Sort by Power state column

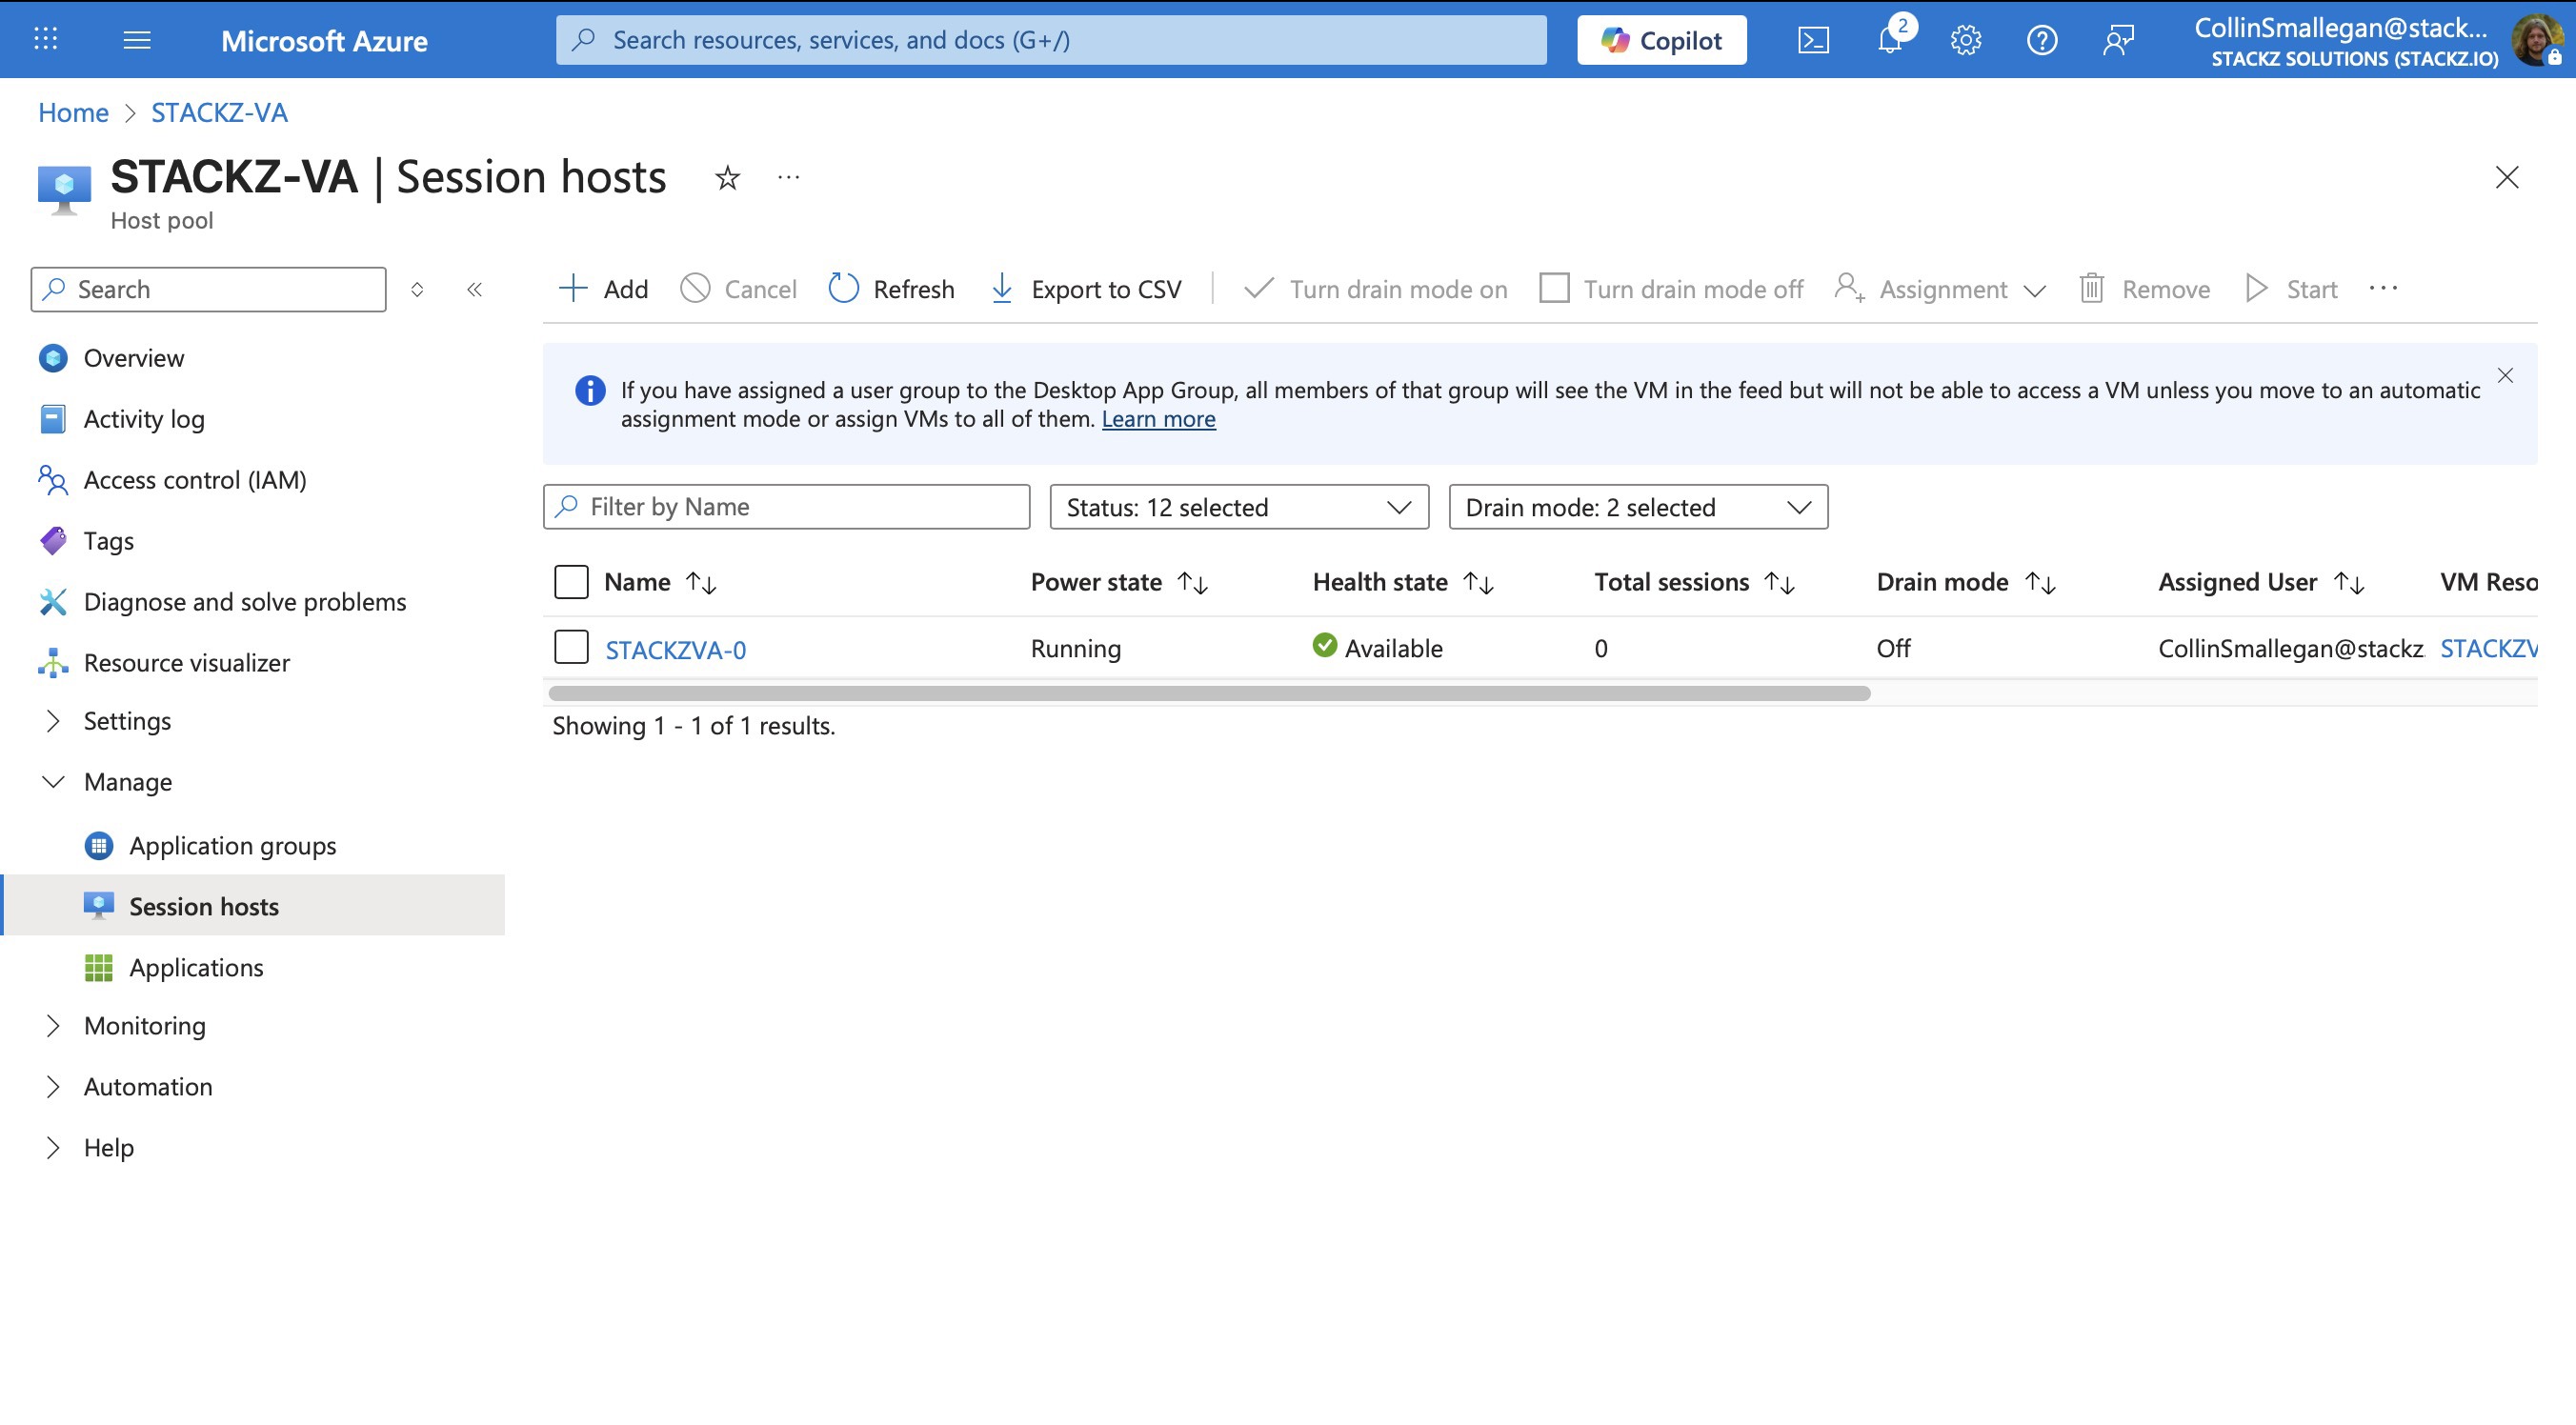tap(1119, 582)
